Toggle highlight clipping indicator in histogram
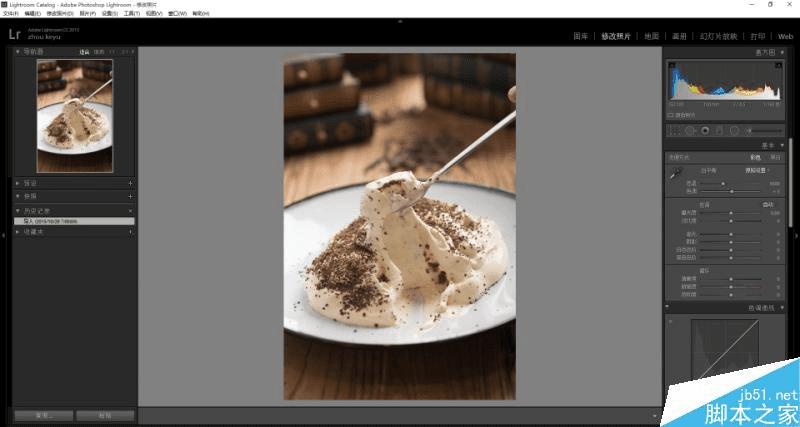 [779, 65]
